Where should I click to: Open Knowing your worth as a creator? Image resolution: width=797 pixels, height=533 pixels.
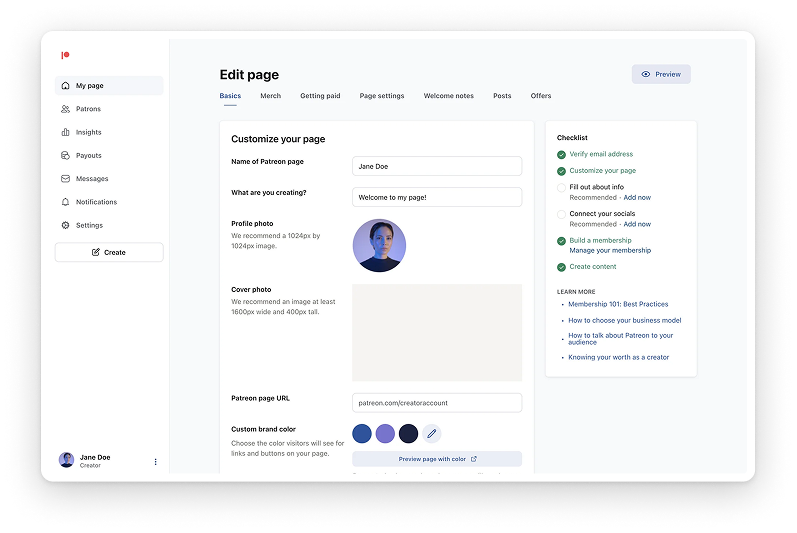pyautogui.click(x=619, y=357)
